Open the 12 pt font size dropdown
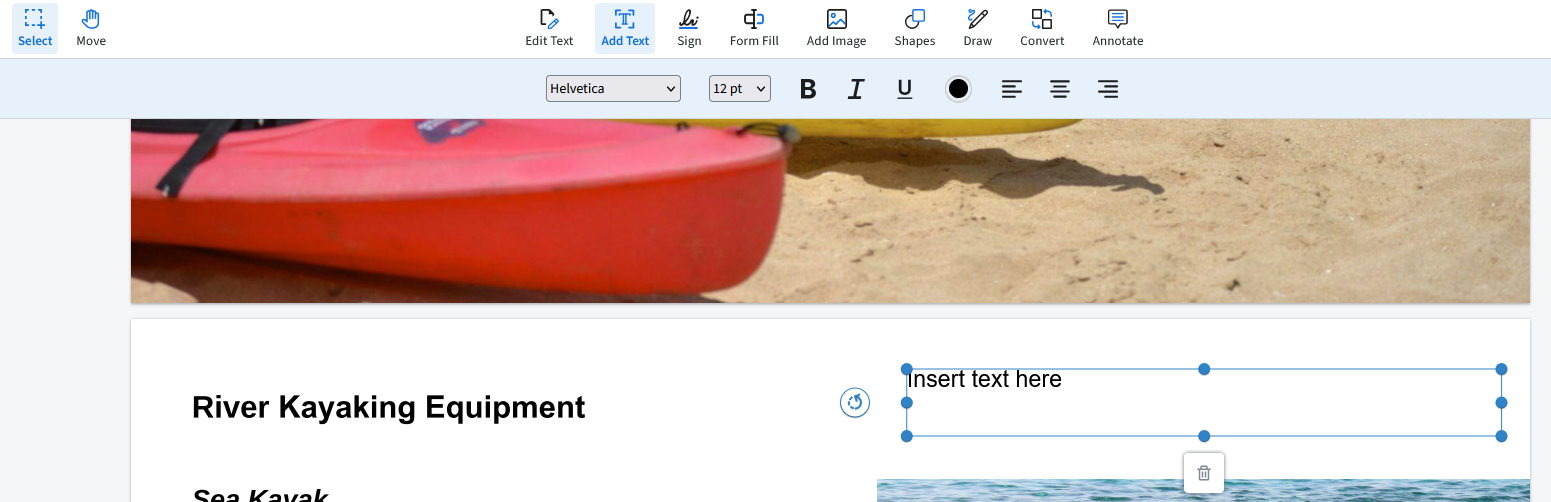The image size is (1551, 502). pyautogui.click(x=740, y=89)
